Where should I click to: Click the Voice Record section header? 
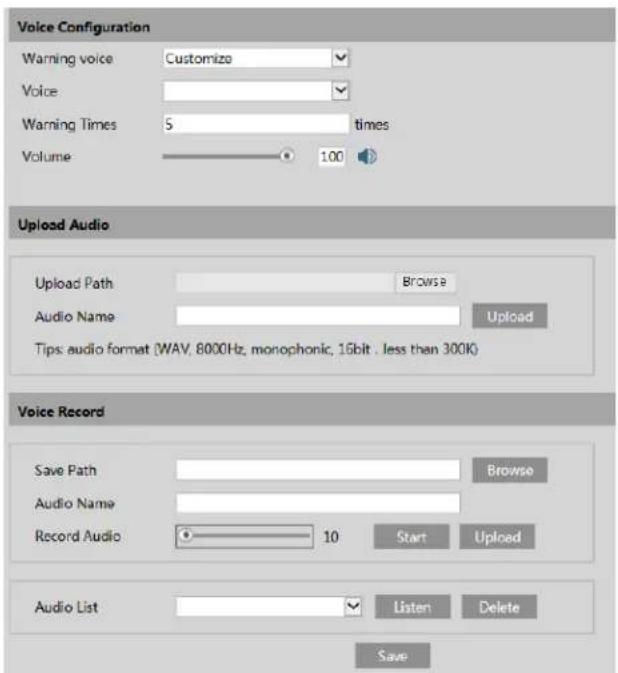(x=312, y=411)
